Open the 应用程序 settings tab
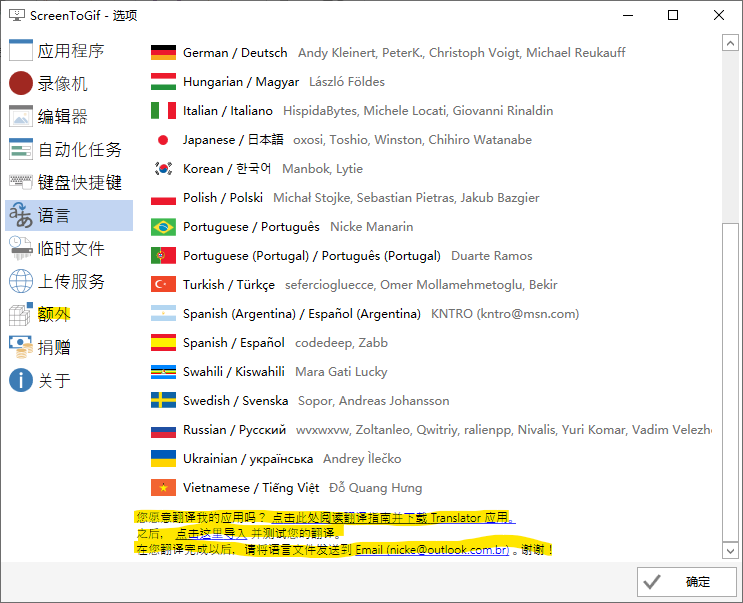The image size is (743, 603). [x=69, y=50]
